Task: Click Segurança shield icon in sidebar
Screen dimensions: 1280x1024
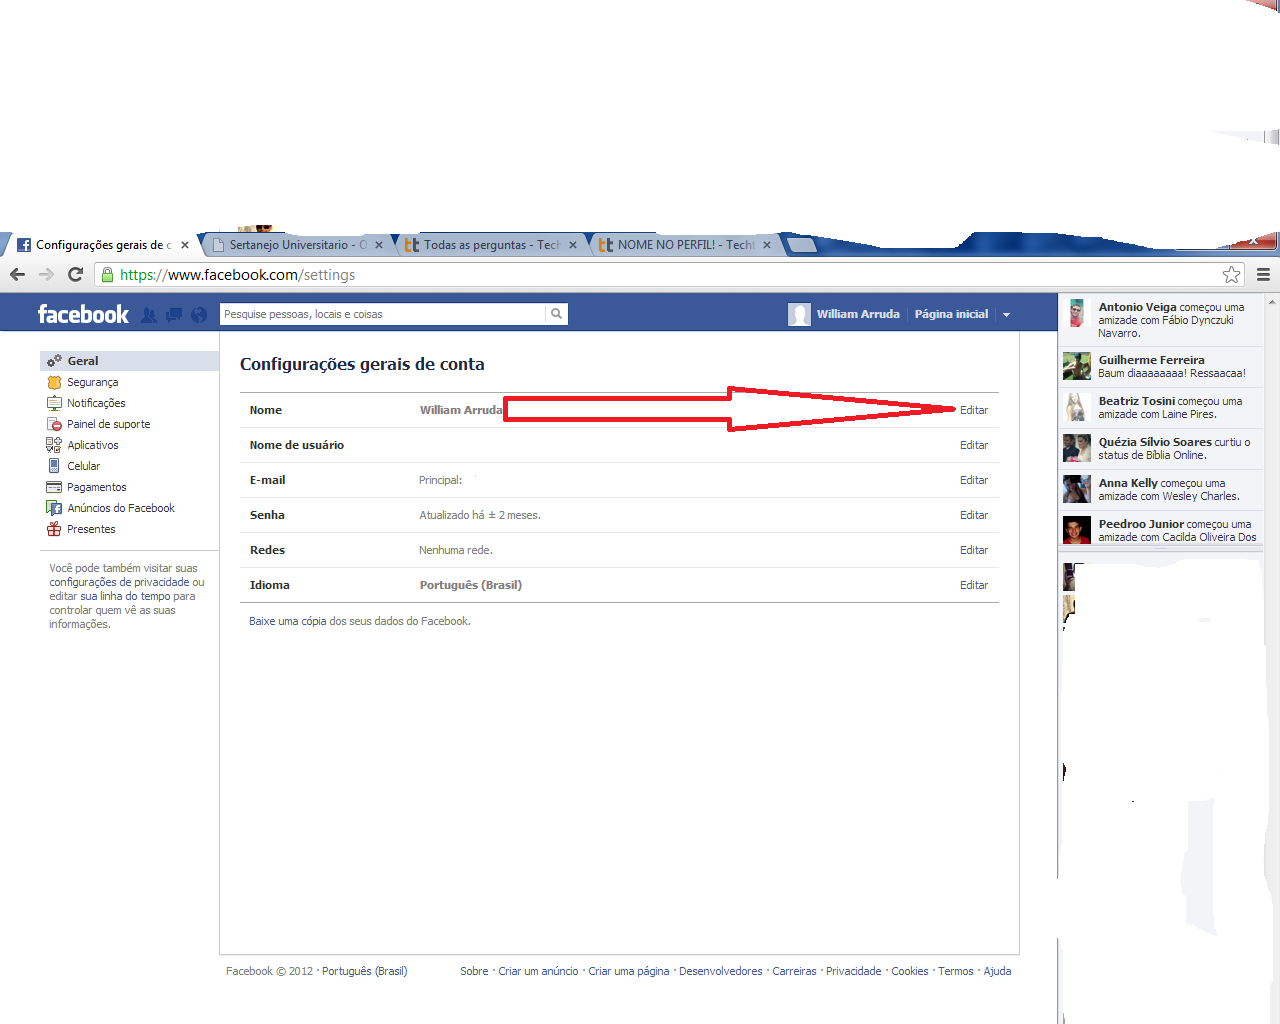Action: coord(54,382)
